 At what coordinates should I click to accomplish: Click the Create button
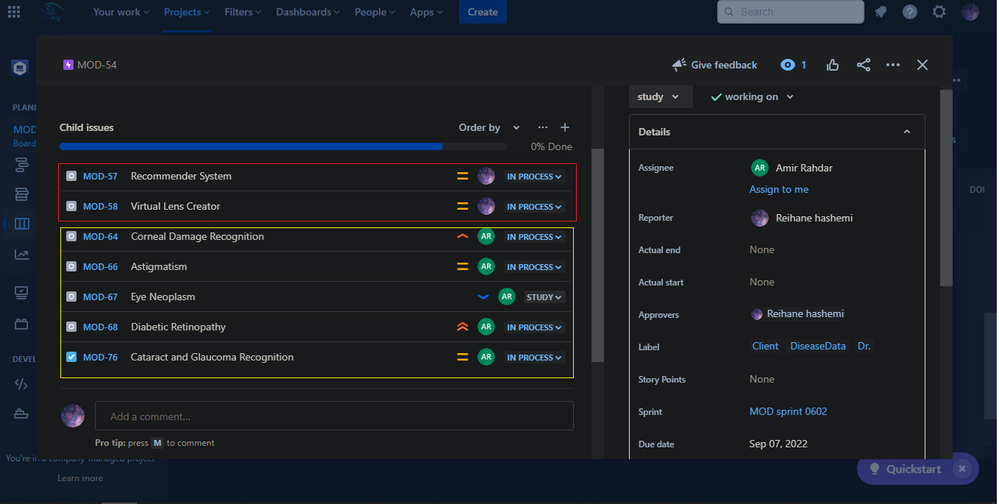click(x=482, y=12)
